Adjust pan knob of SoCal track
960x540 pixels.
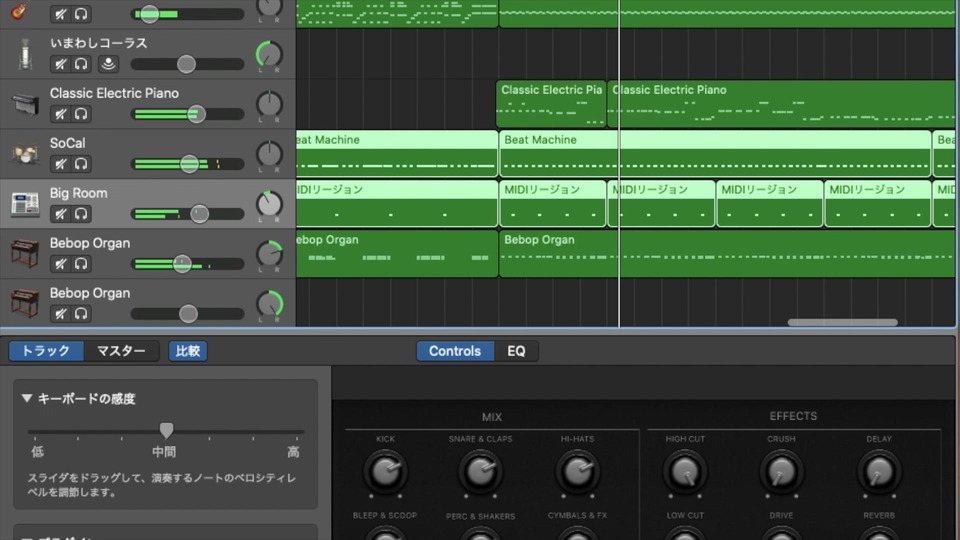tap(269, 154)
